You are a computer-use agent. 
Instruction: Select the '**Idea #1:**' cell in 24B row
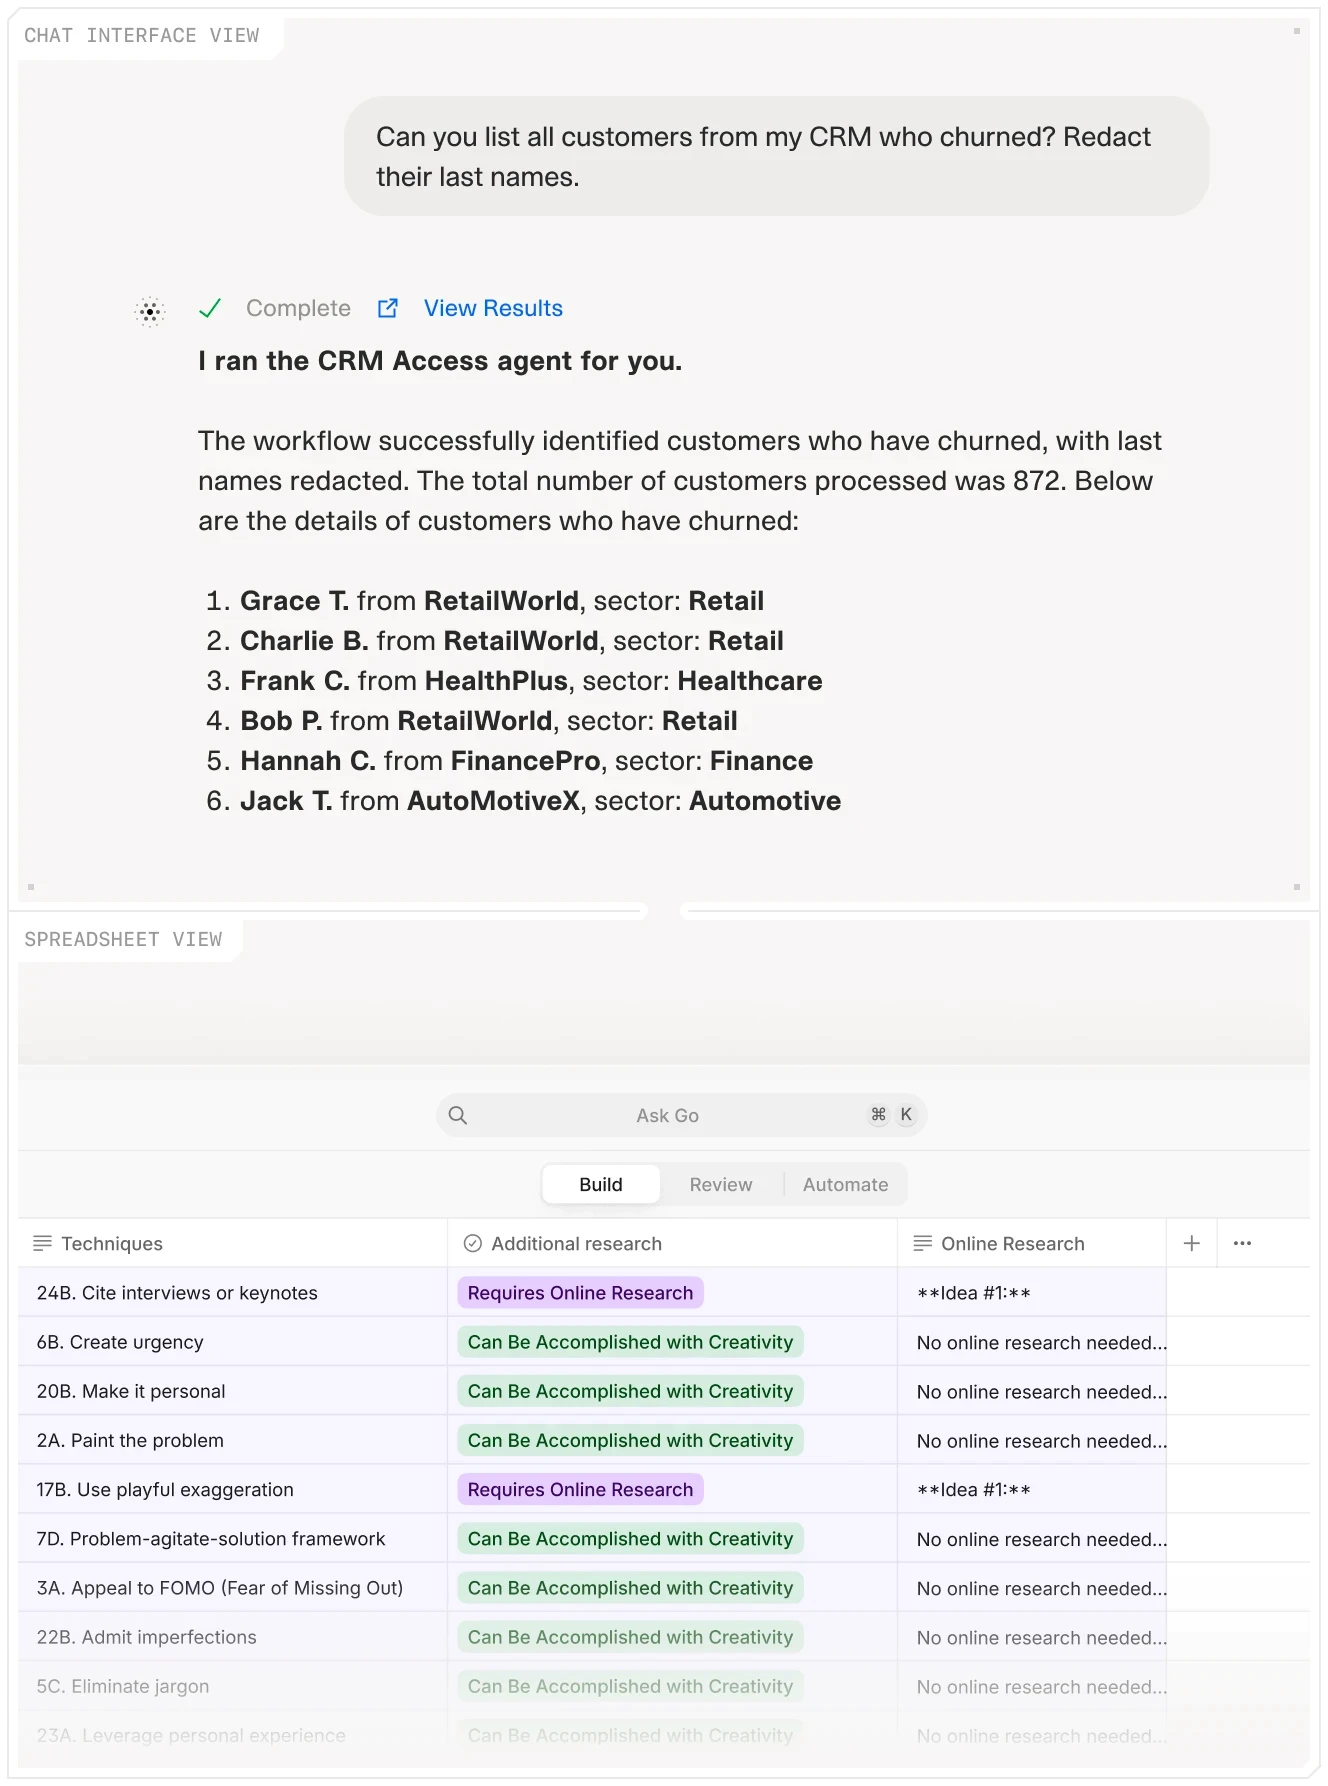pos(1032,1293)
